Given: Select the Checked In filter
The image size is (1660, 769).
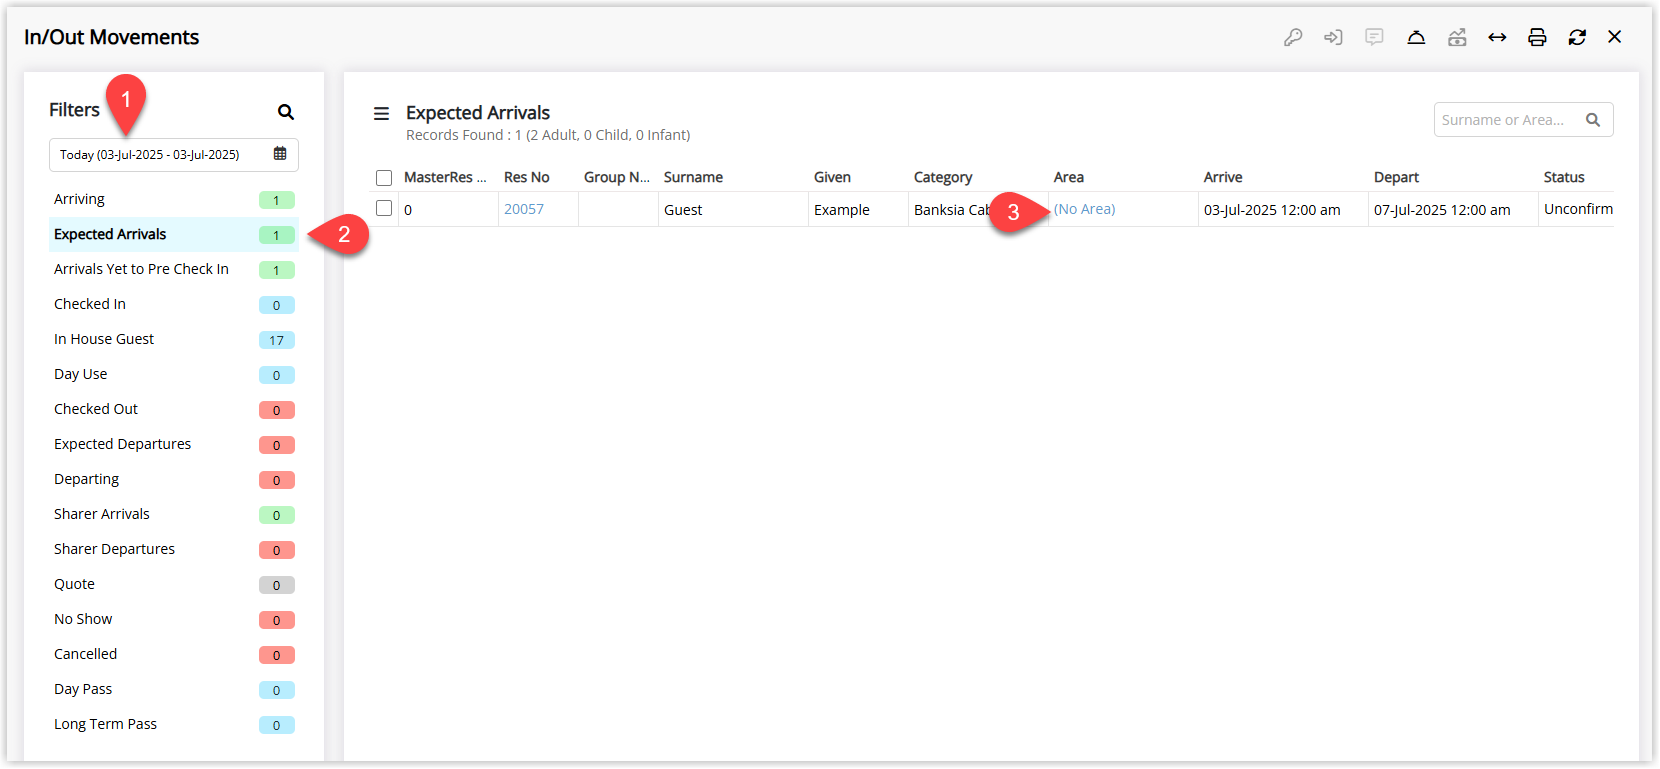Looking at the screenshot, I should click(x=174, y=305).
